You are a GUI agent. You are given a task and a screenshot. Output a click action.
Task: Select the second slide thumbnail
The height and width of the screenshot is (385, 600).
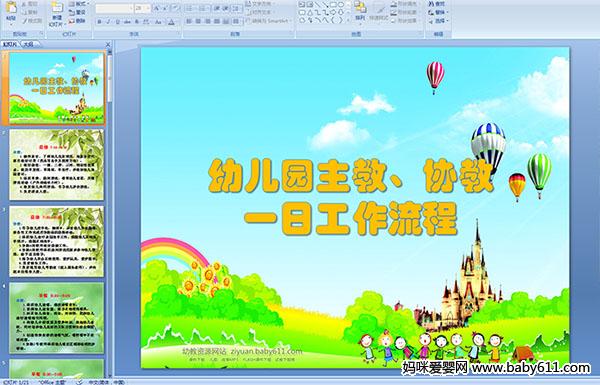click(57, 165)
